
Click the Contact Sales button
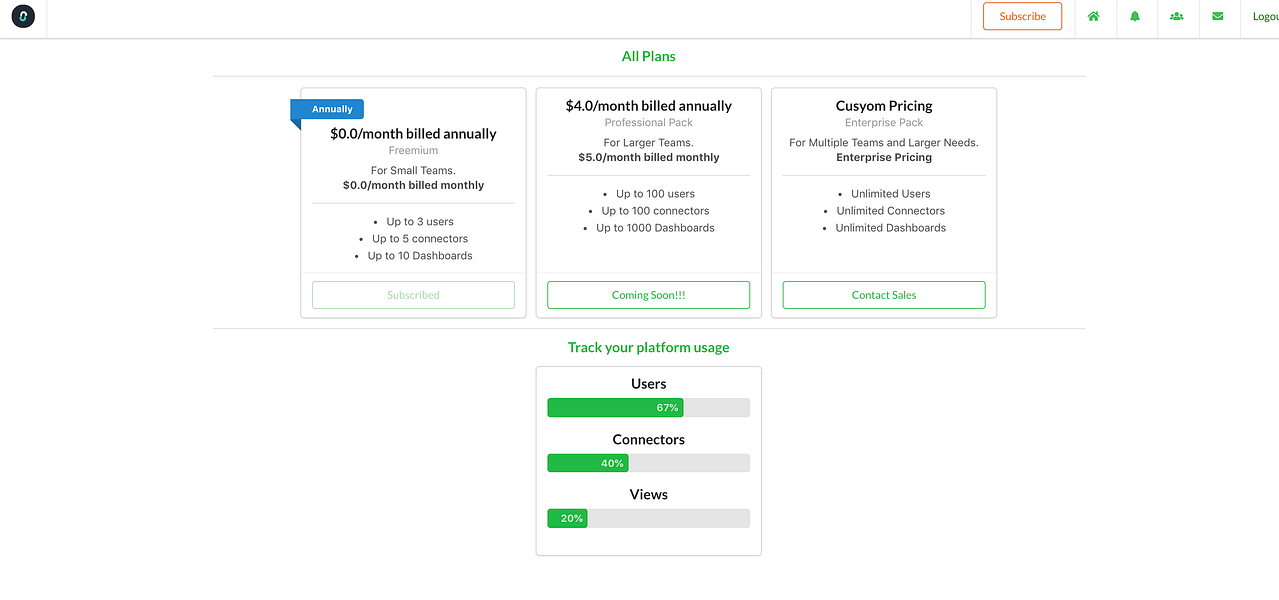[884, 295]
